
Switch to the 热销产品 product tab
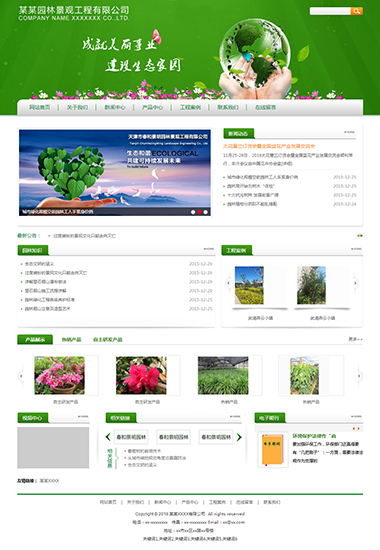[x=71, y=340]
